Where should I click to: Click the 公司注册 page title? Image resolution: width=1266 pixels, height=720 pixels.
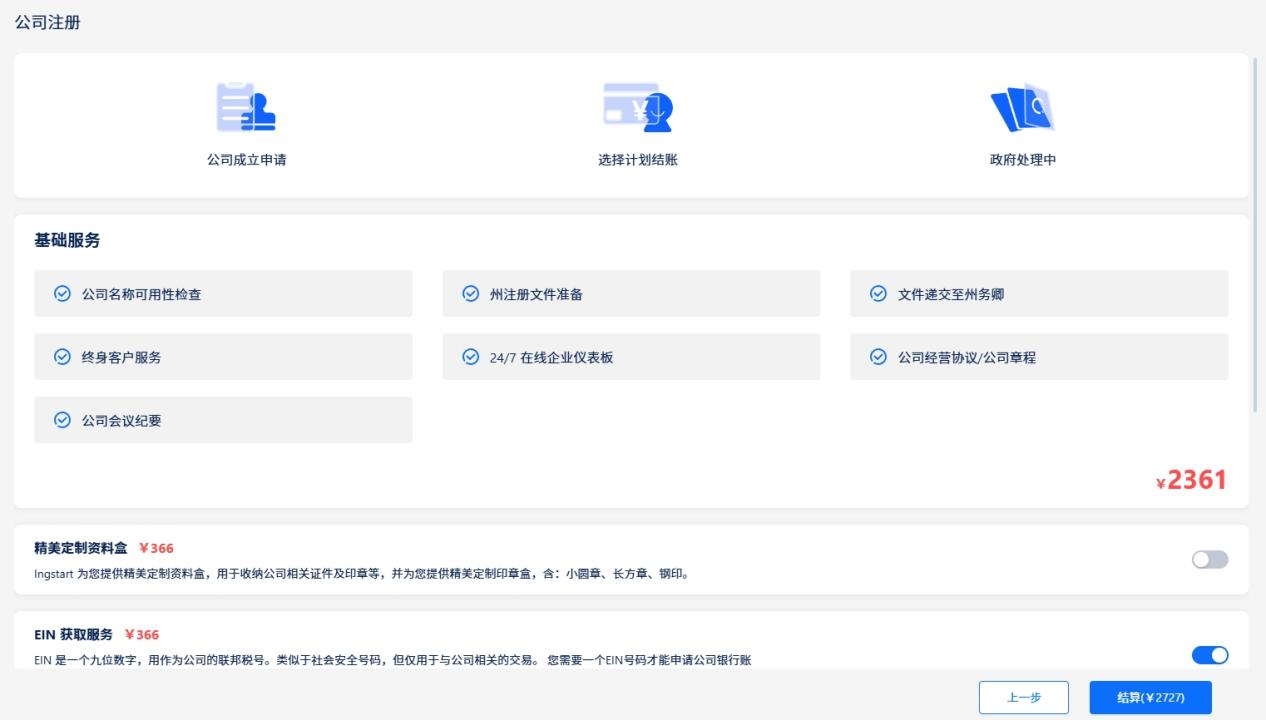48,21
